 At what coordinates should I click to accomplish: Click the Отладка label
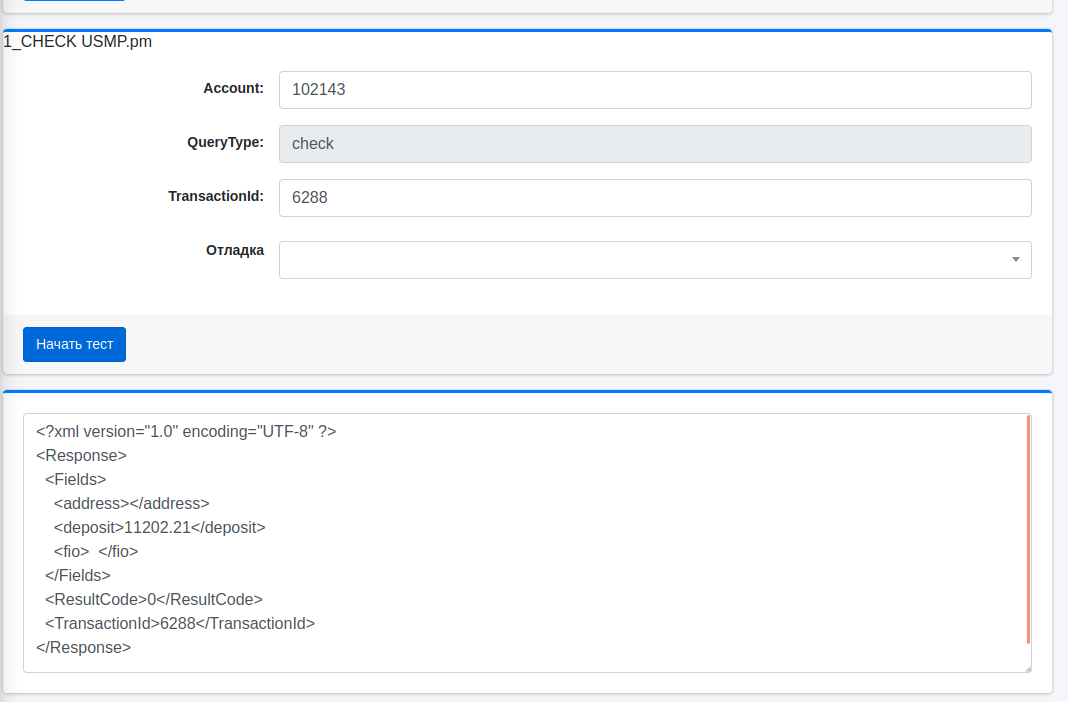coord(235,250)
